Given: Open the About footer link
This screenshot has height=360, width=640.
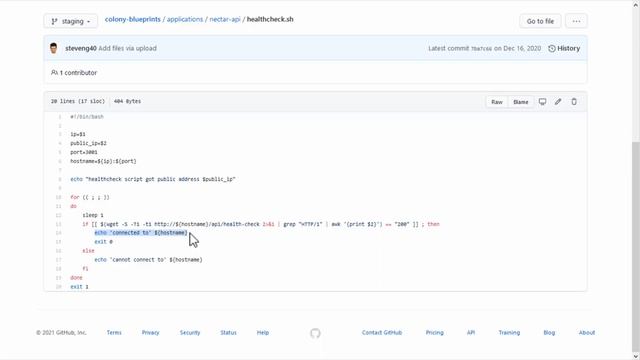Looking at the screenshot, I should coord(587,333).
